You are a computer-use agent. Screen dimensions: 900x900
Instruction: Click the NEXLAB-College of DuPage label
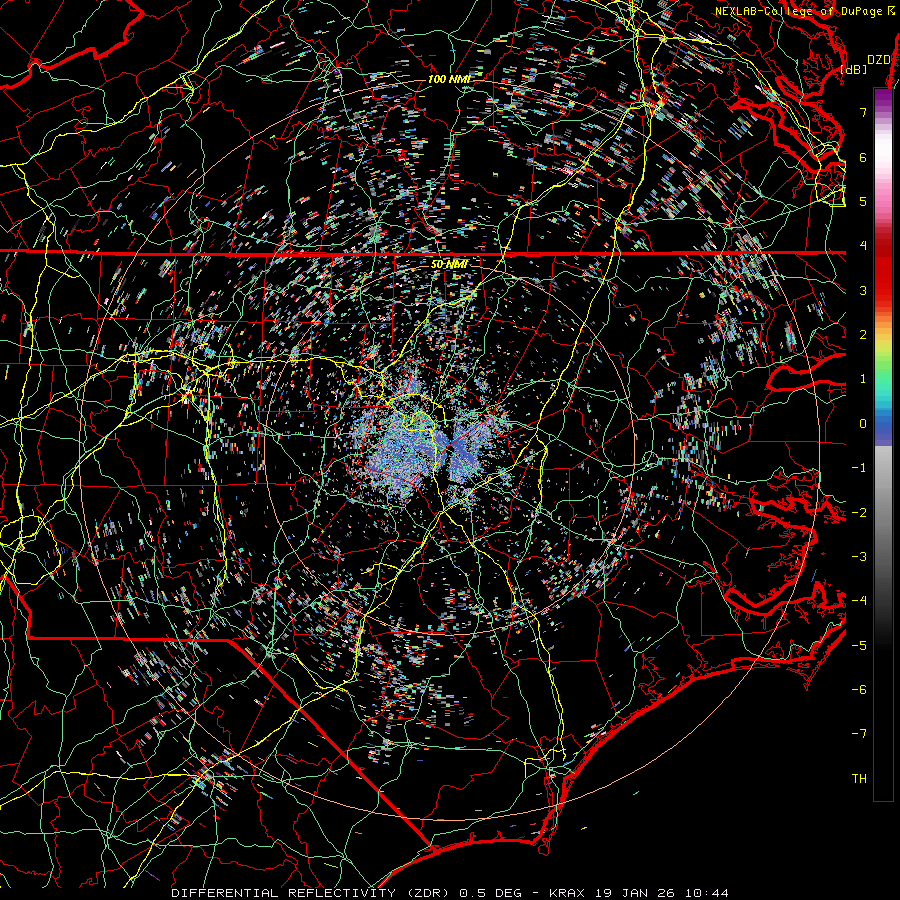pos(798,11)
